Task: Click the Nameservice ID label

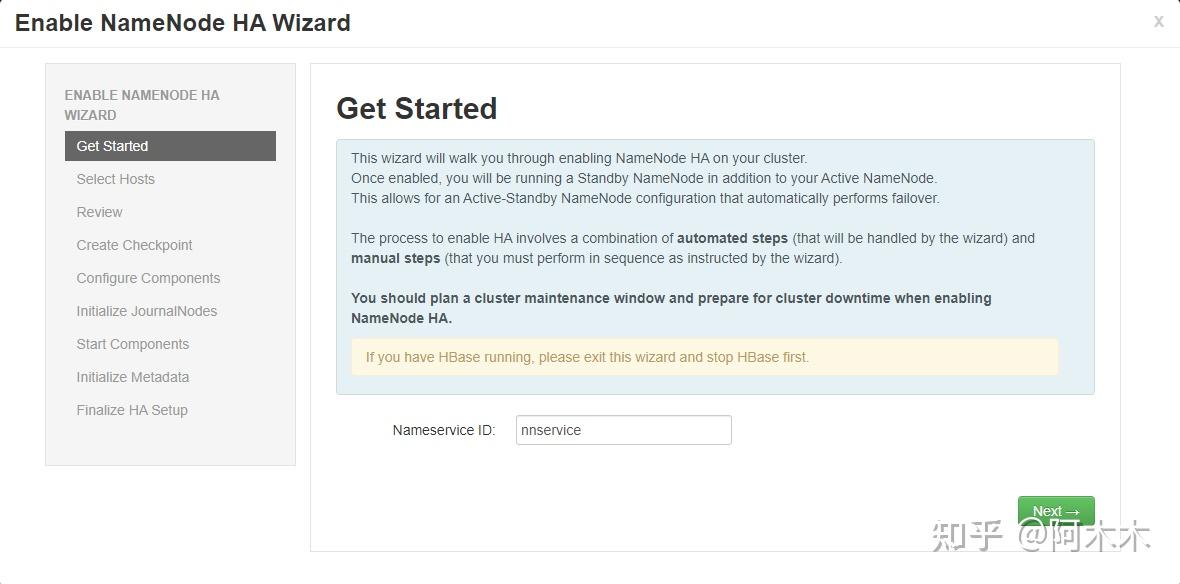Action: [x=444, y=430]
